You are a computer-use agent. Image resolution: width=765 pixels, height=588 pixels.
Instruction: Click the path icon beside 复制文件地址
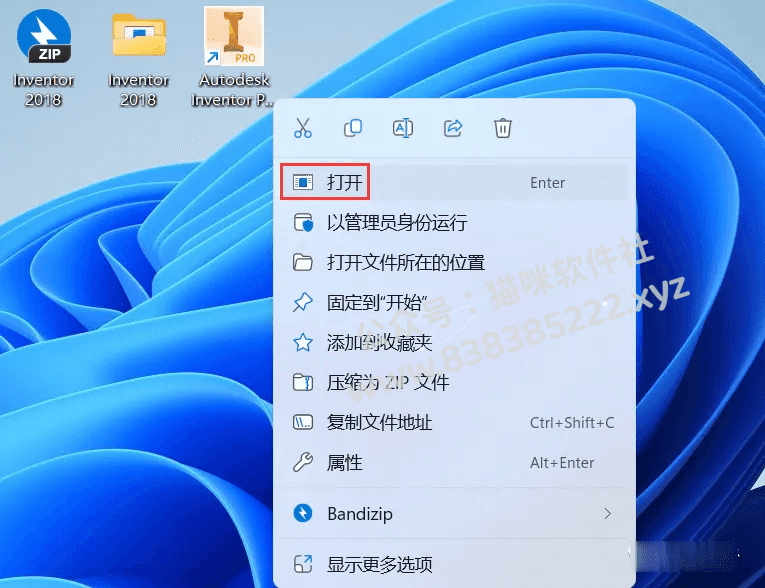point(303,423)
